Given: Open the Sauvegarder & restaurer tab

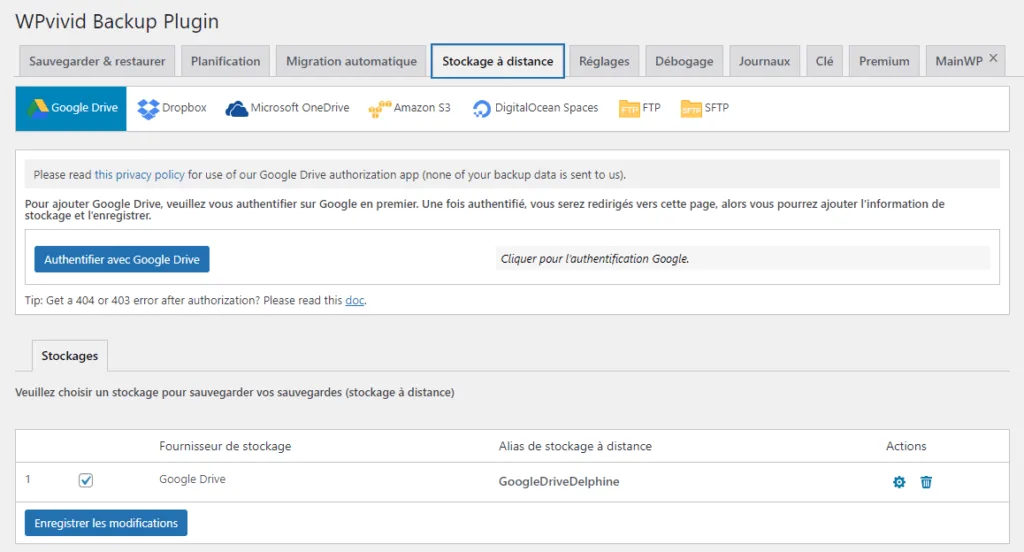Looking at the screenshot, I should tap(97, 61).
